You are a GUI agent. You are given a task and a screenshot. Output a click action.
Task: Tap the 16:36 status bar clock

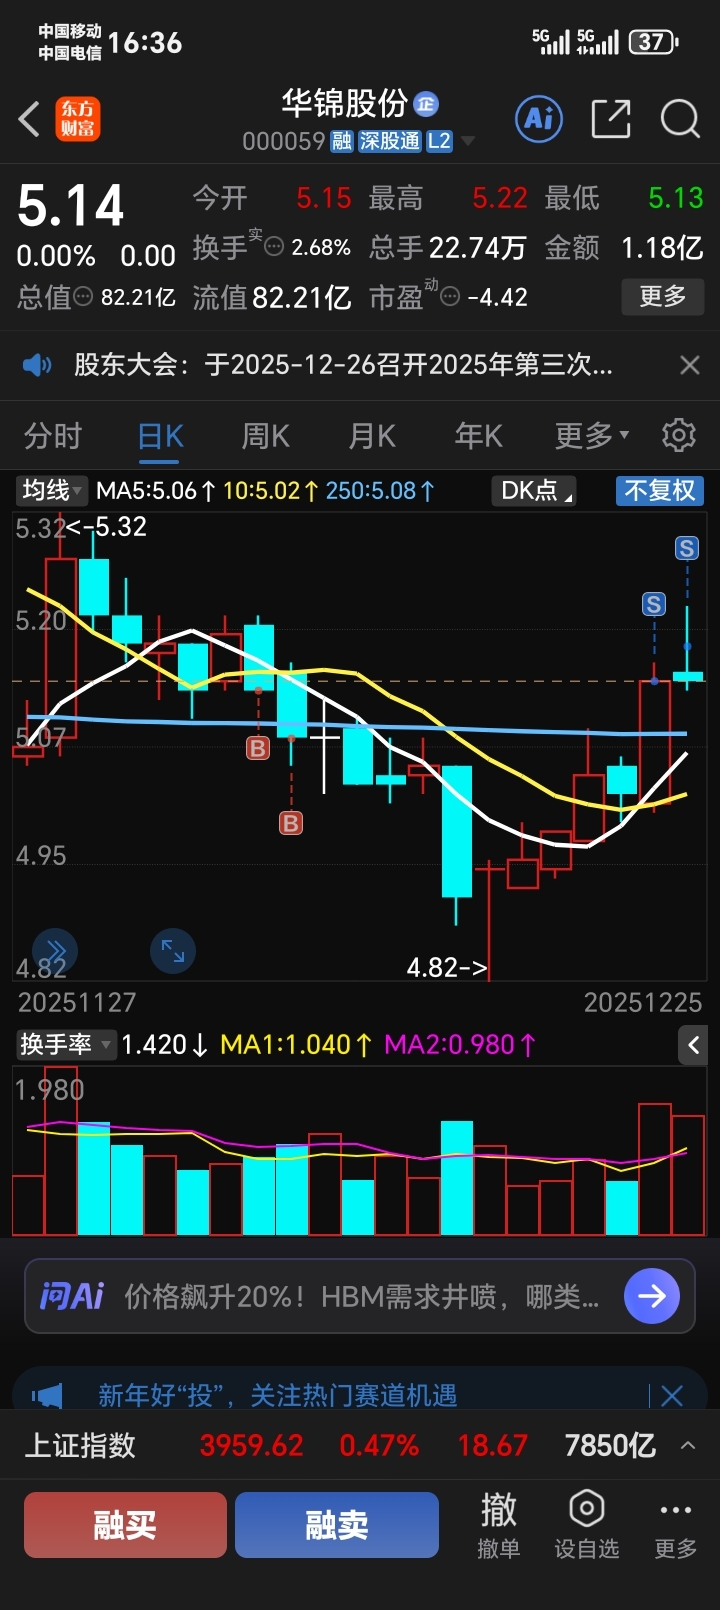click(x=146, y=42)
